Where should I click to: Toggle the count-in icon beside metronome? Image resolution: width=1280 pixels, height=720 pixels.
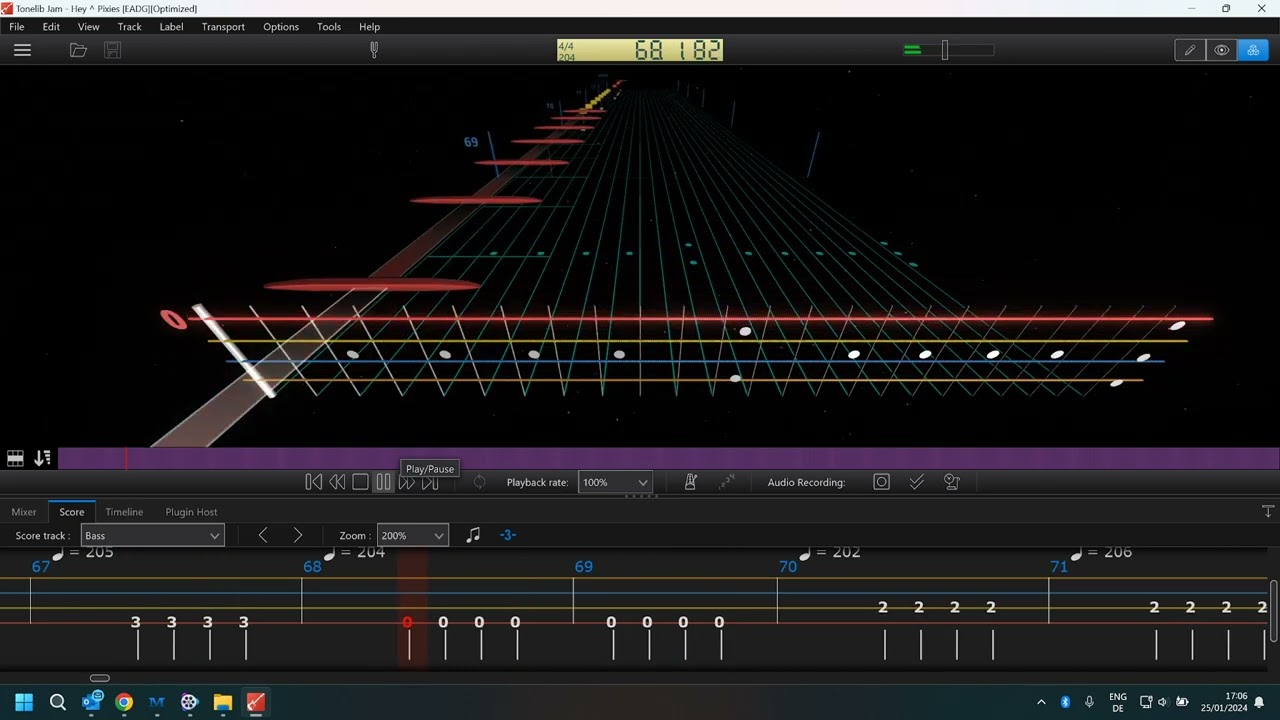coord(727,482)
